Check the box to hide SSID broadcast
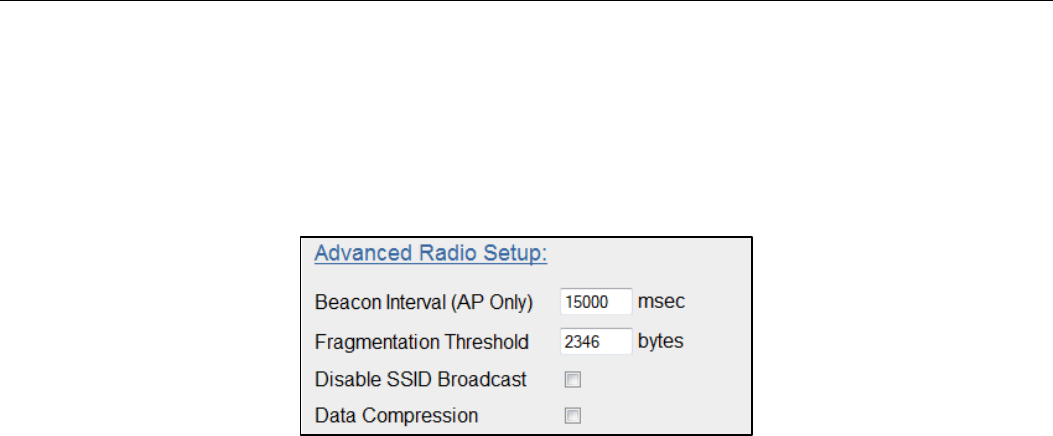Image resolution: width=1053 pixels, height=436 pixels. pos(573,380)
